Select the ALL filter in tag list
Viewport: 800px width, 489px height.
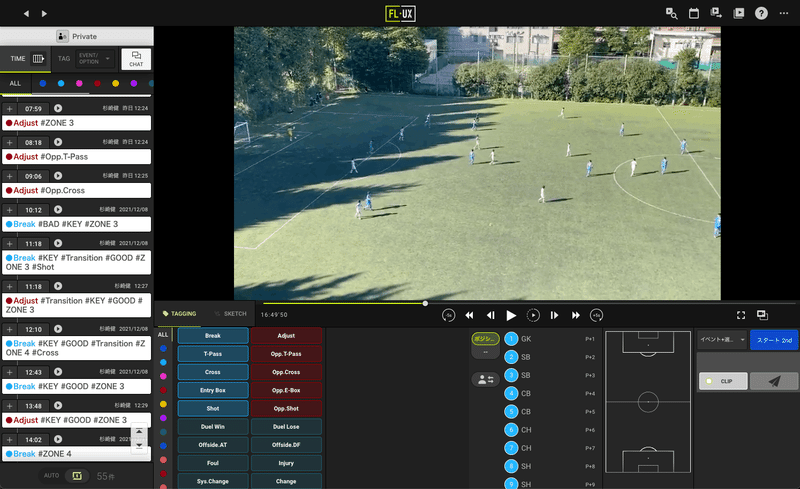(15, 83)
